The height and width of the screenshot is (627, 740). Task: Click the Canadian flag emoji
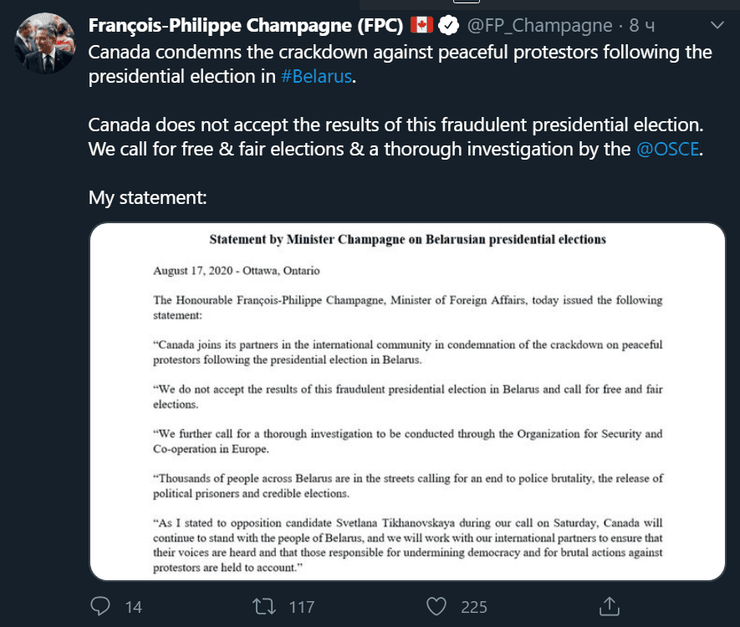point(420,25)
